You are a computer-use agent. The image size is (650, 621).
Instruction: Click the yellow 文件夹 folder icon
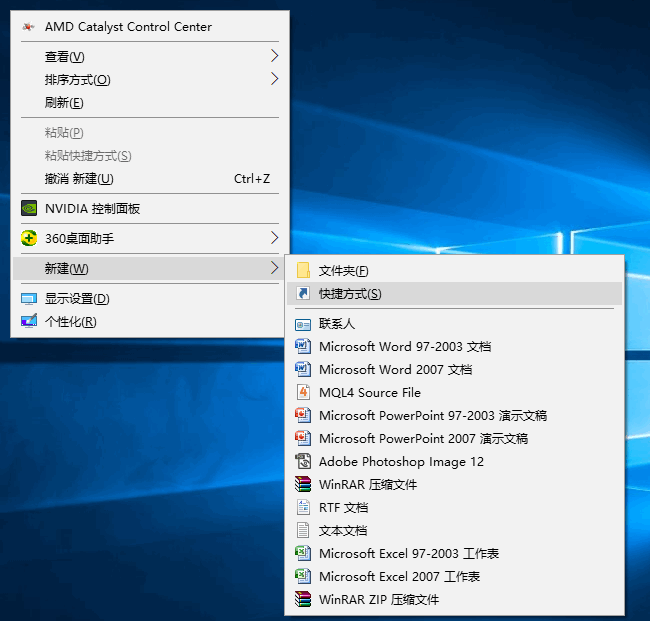(x=303, y=271)
